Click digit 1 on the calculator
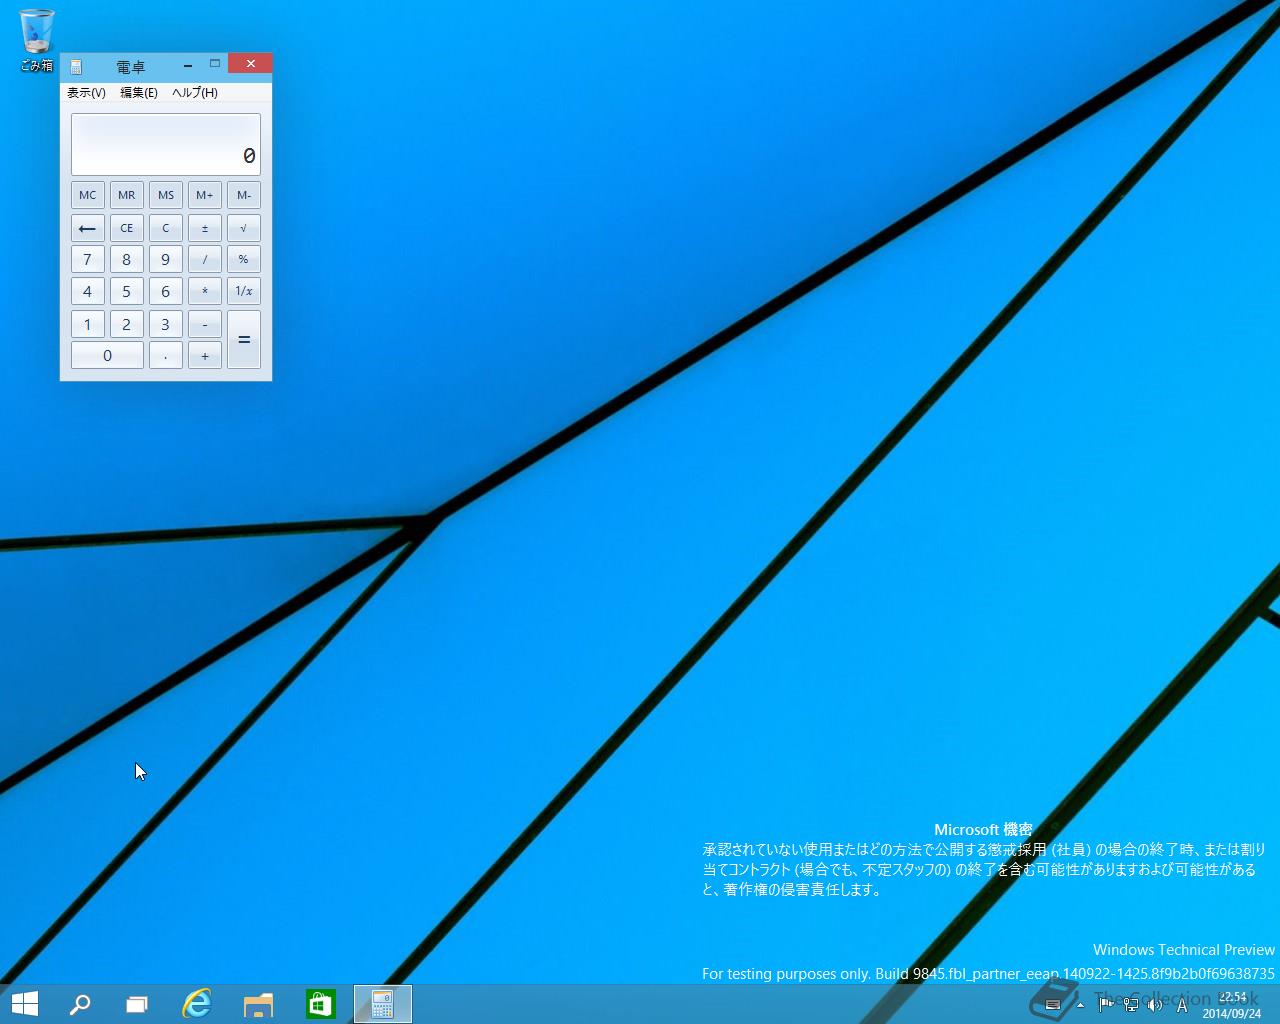 pyautogui.click(x=88, y=324)
